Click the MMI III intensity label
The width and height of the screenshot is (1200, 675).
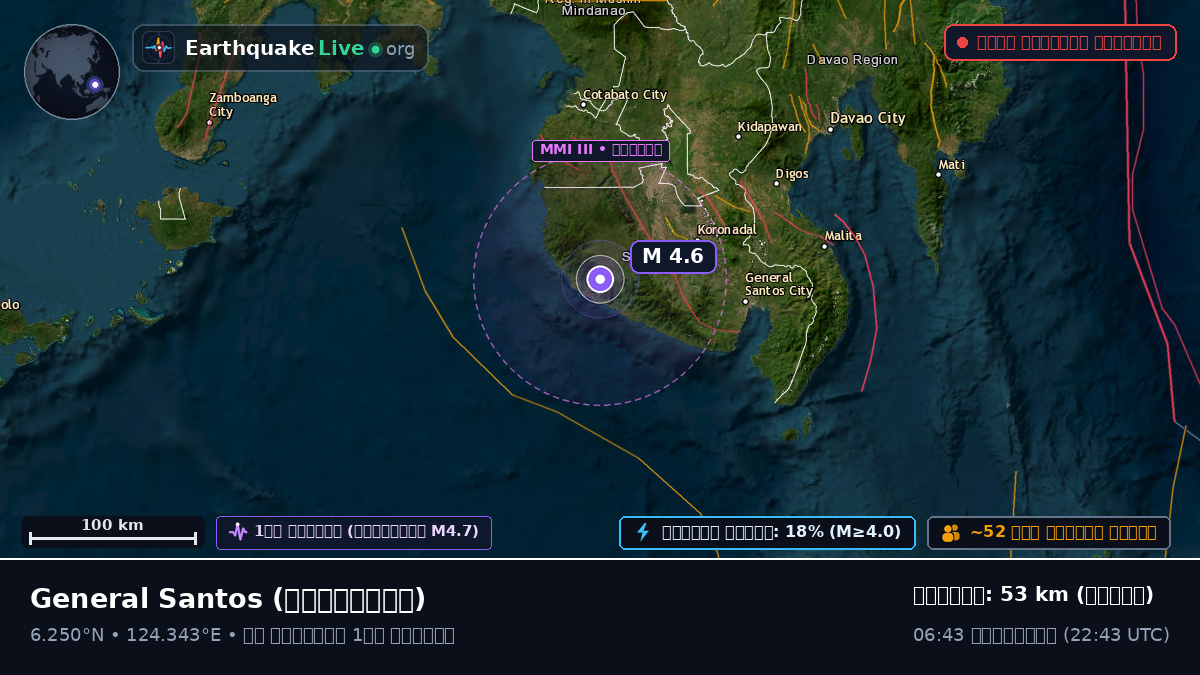coord(601,150)
